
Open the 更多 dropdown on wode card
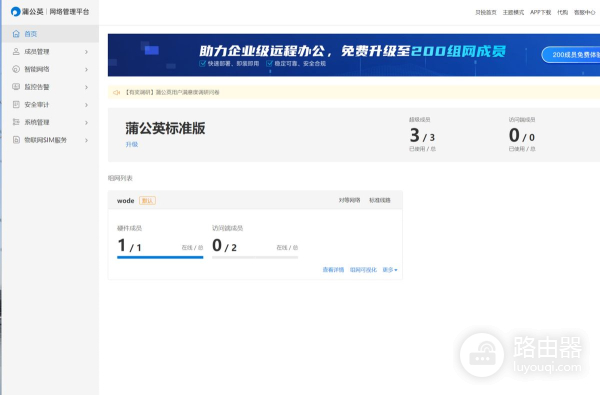(390, 270)
